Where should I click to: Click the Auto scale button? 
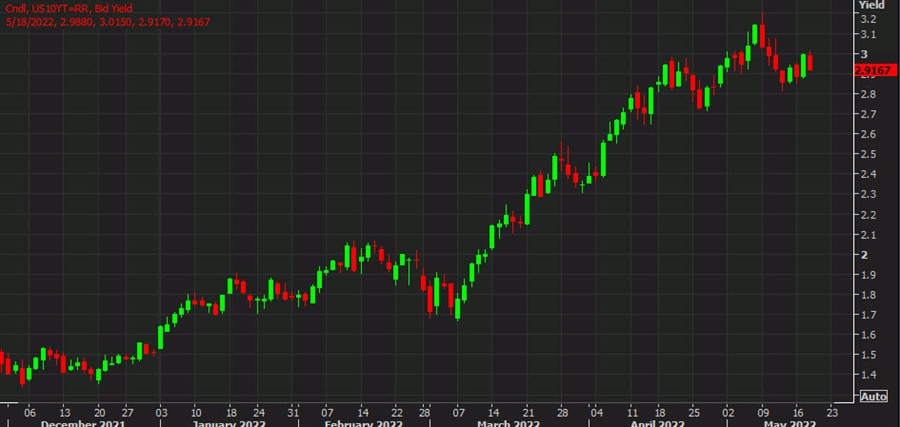(x=873, y=396)
